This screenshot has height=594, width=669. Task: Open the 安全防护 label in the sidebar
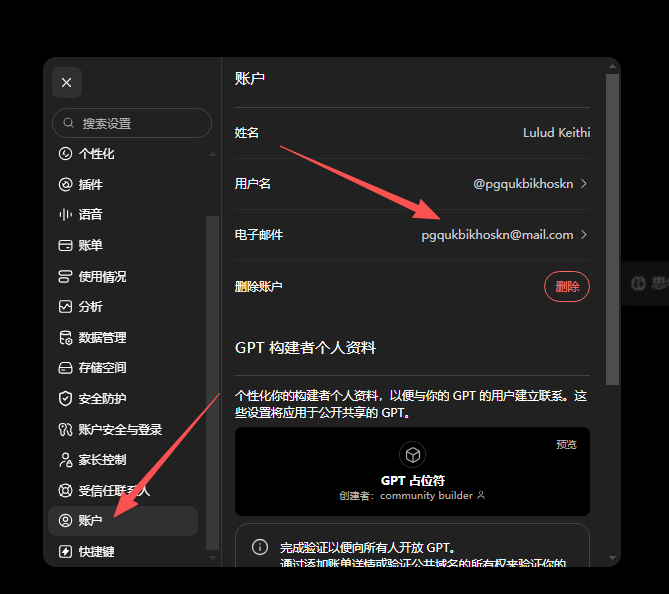click(102, 399)
